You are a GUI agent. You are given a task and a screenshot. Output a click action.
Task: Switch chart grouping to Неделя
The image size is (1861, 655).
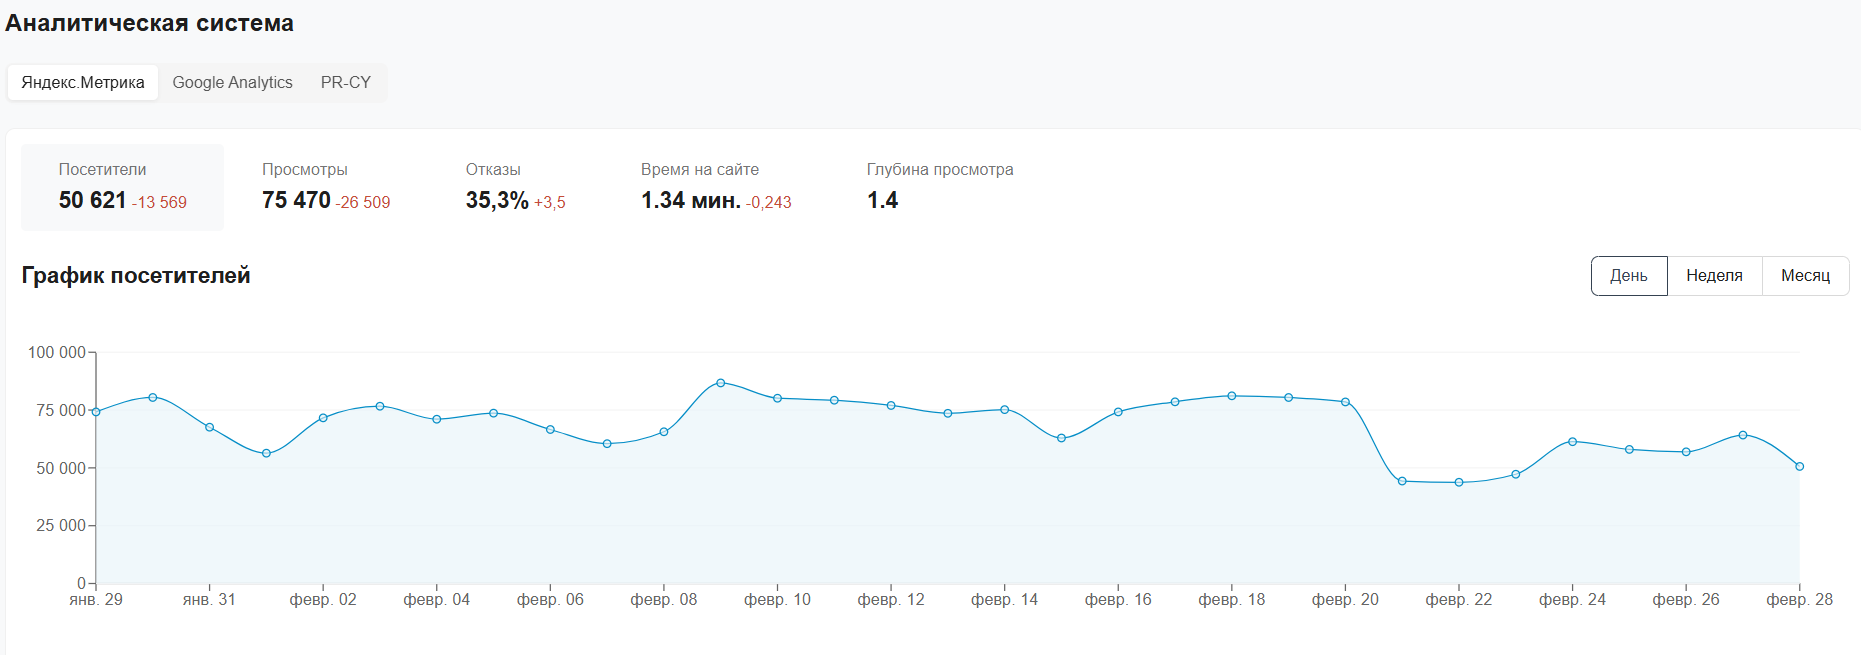click(1714, 276)
